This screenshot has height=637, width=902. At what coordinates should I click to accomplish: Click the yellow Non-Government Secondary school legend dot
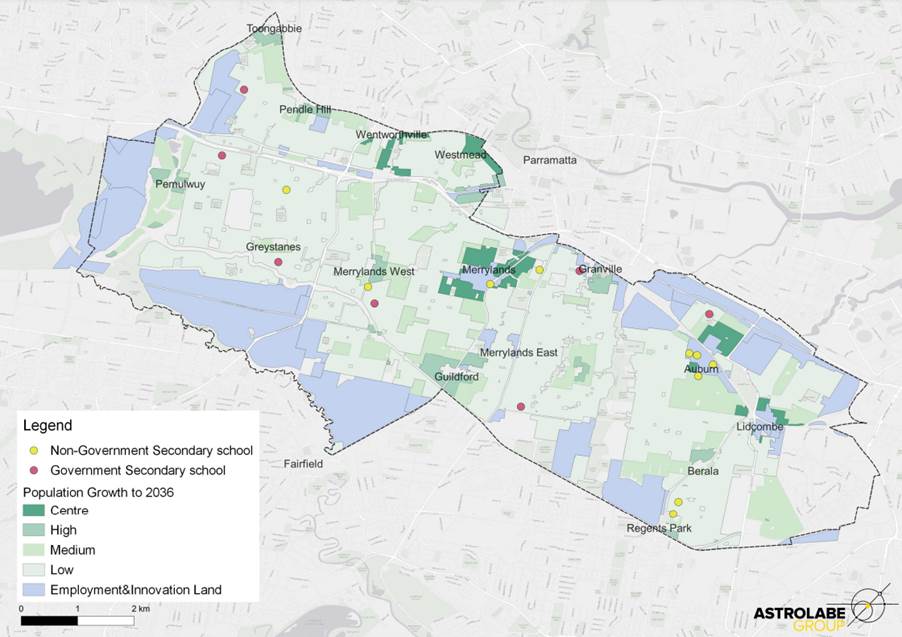(33, 450)
